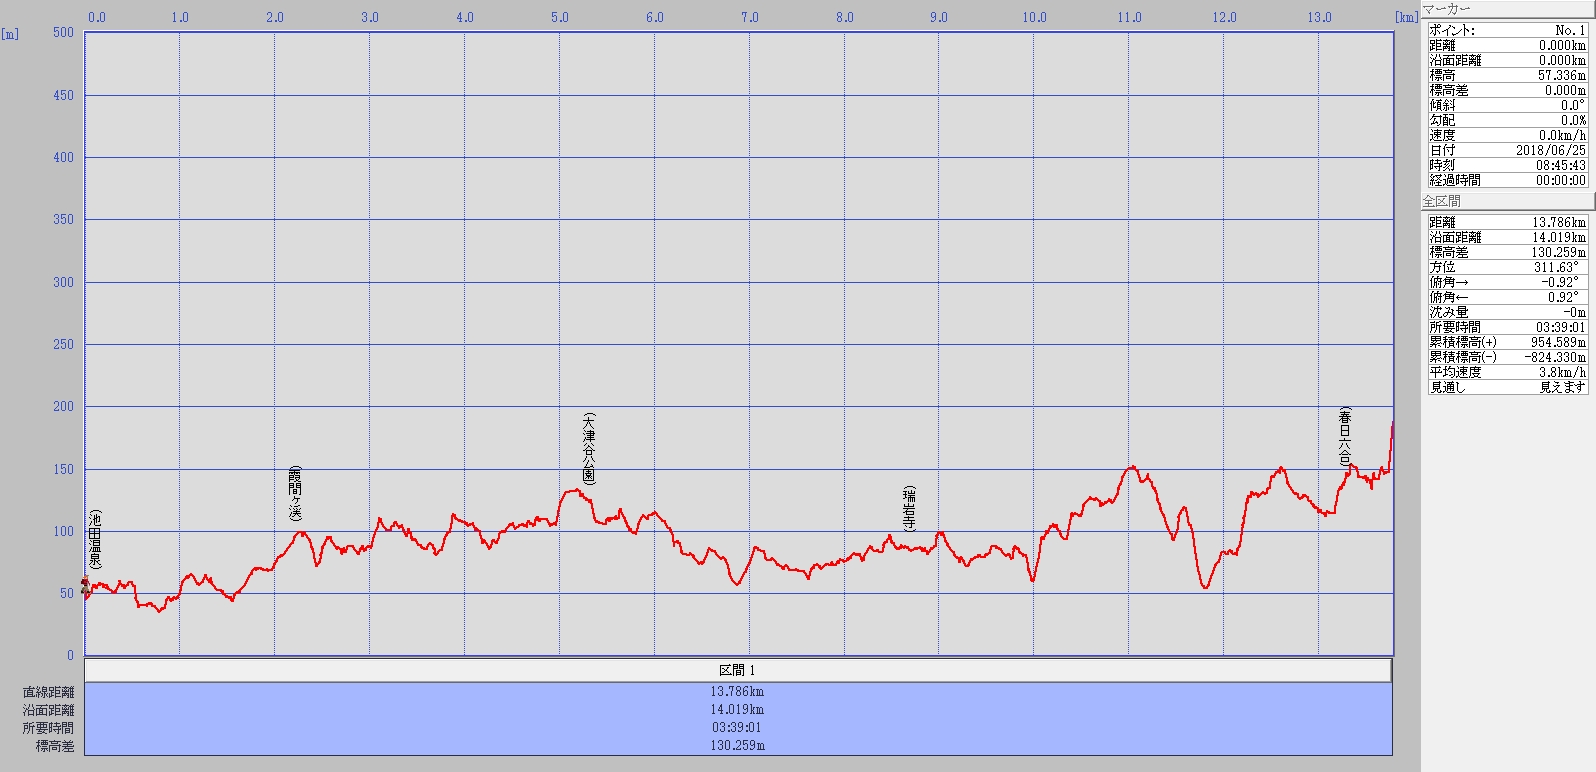Click the 累積標高(-) value -824.330m

click(x=1557, y=357)
